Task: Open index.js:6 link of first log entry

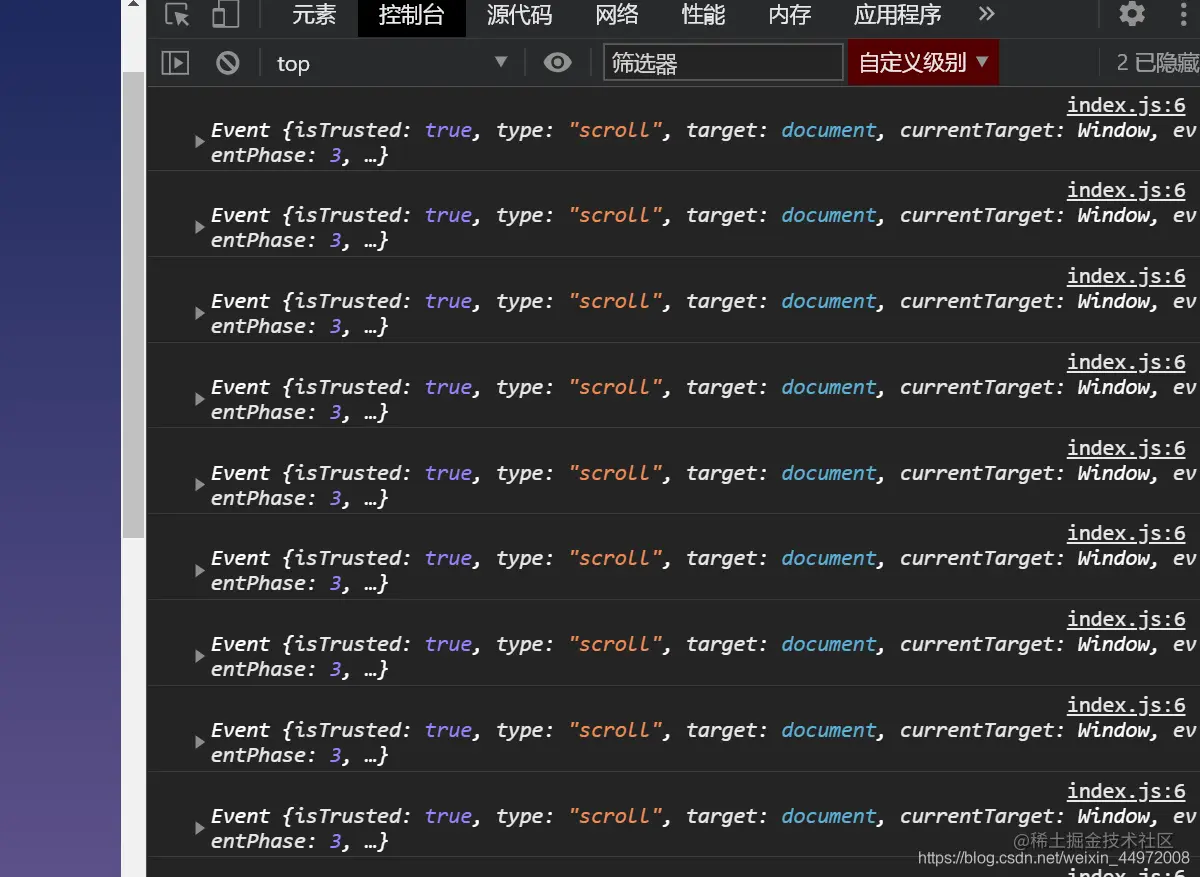Action: click(x=1126, y=105)
